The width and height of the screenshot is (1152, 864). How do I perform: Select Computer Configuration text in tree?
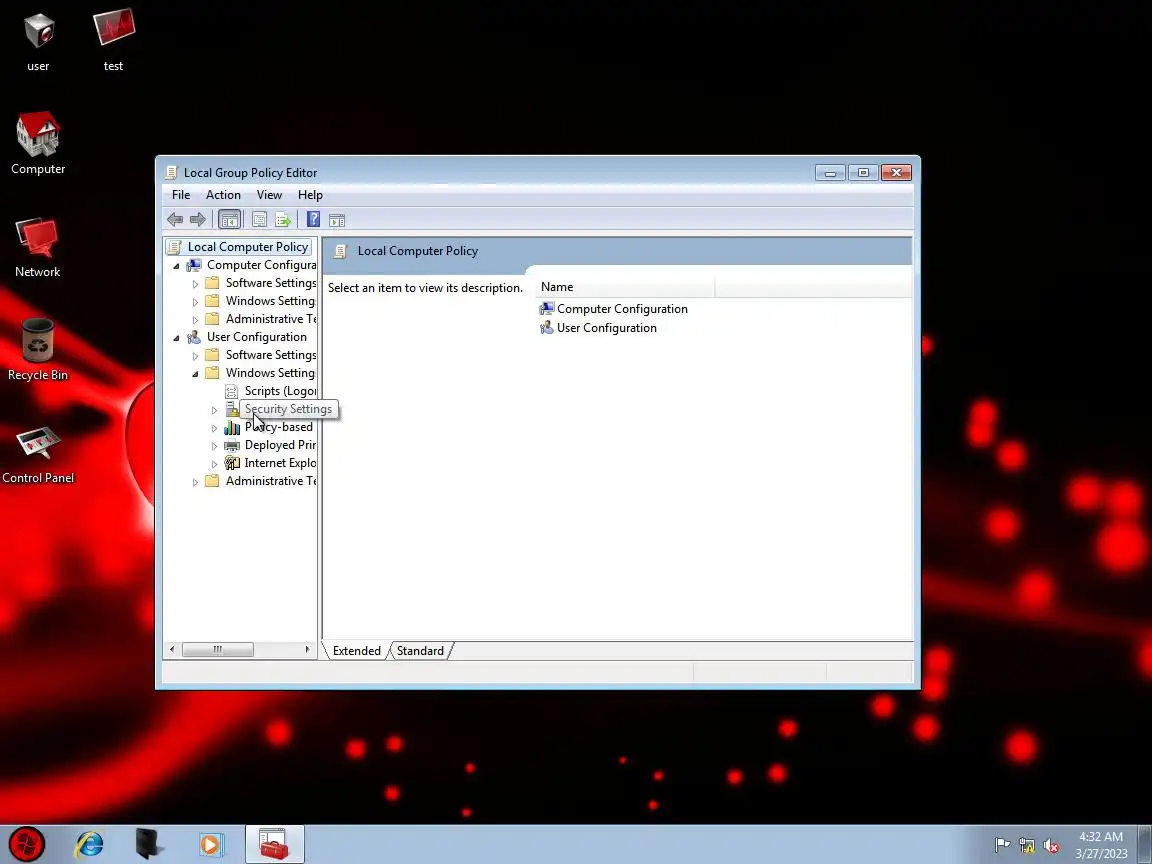click(x=262, y=264)
